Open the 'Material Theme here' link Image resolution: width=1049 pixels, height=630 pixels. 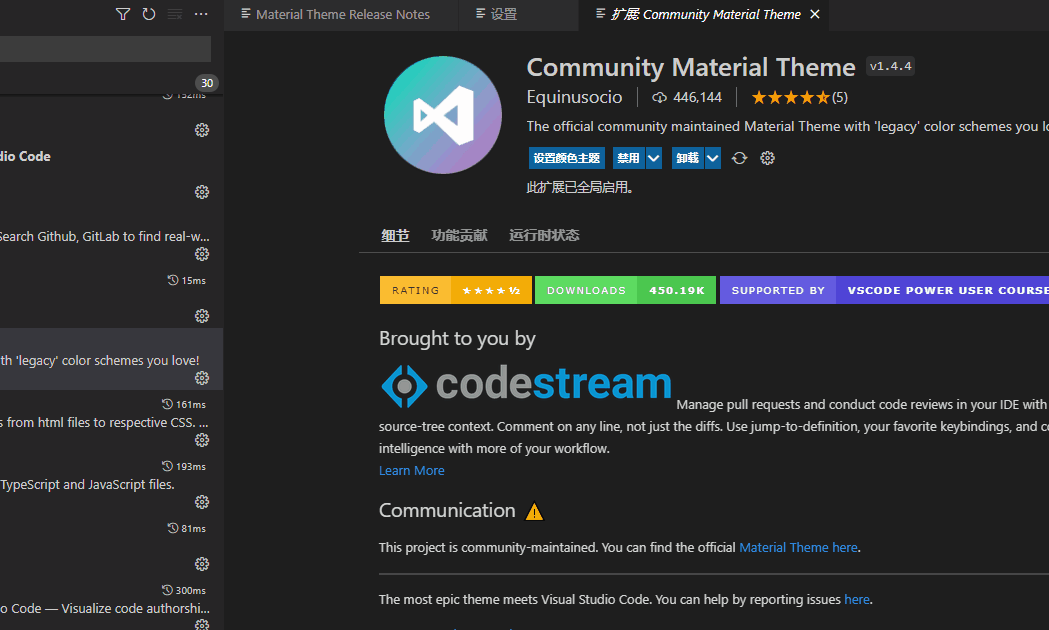pyautogui.click(x=798, y=548)
